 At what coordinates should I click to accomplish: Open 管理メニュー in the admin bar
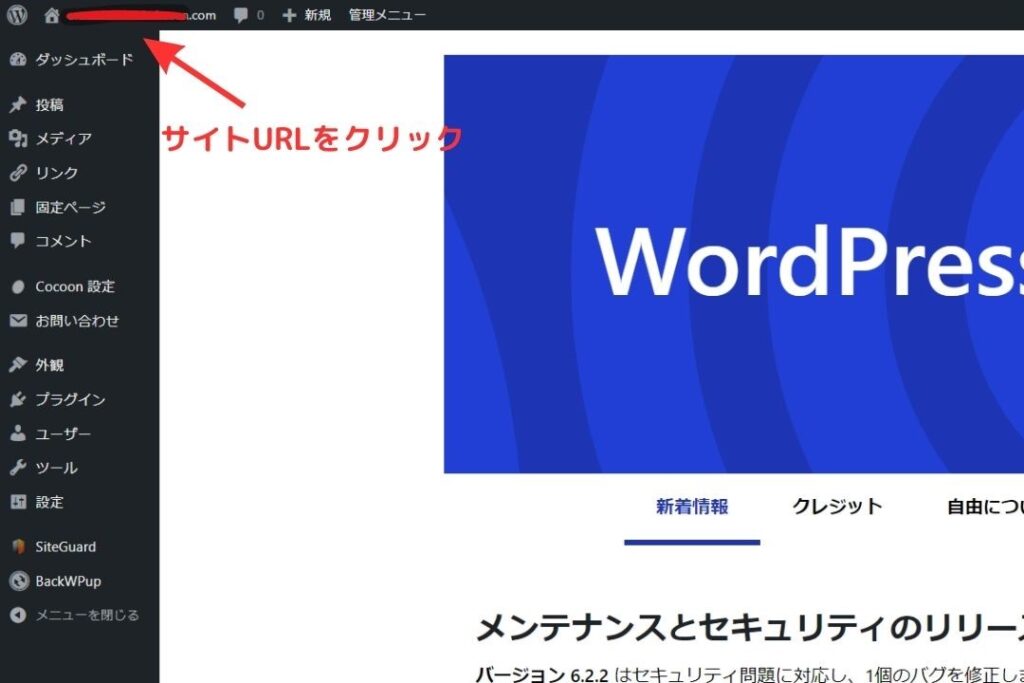tap(387, 15)
